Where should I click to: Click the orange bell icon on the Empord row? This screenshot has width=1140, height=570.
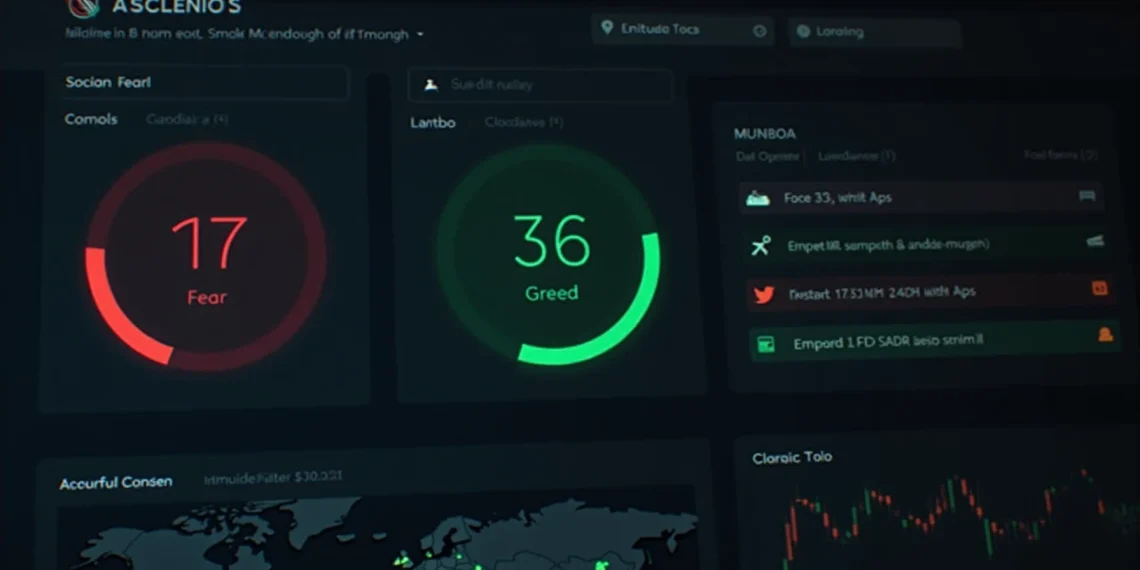pos(1105,335)
